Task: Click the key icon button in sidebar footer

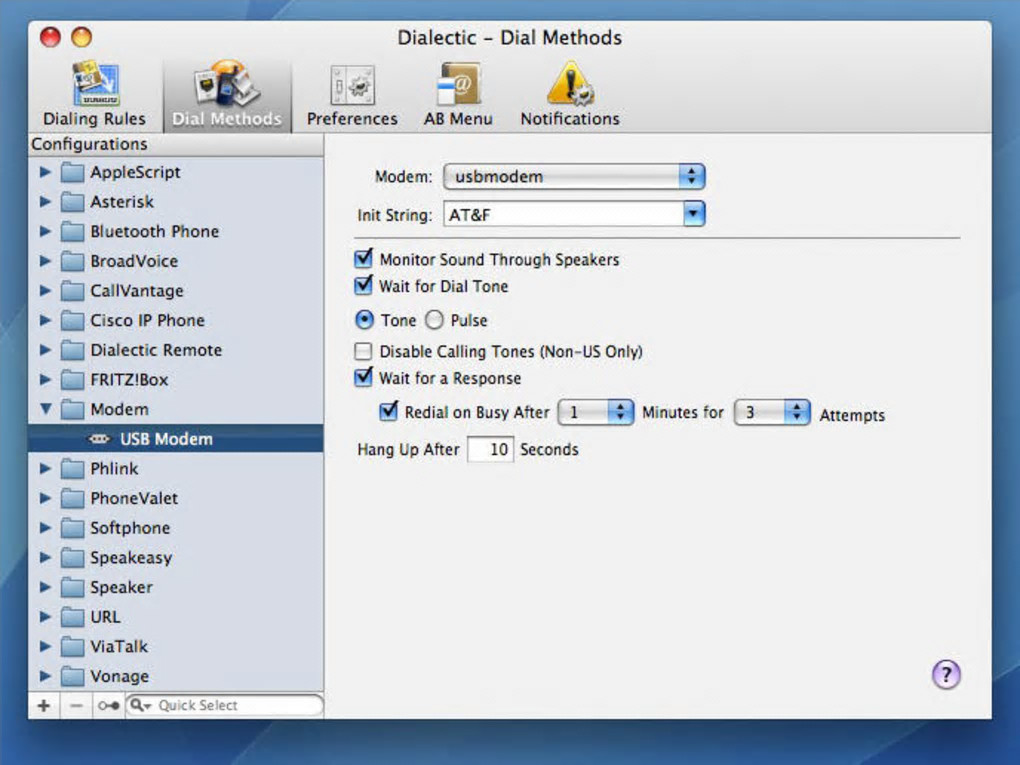Action: [x=108, y=705]
